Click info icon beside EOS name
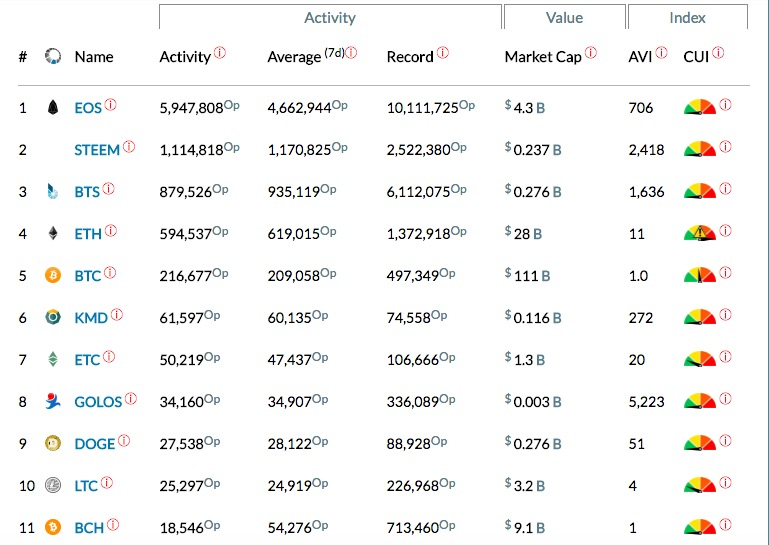 (x=110, y=104)
